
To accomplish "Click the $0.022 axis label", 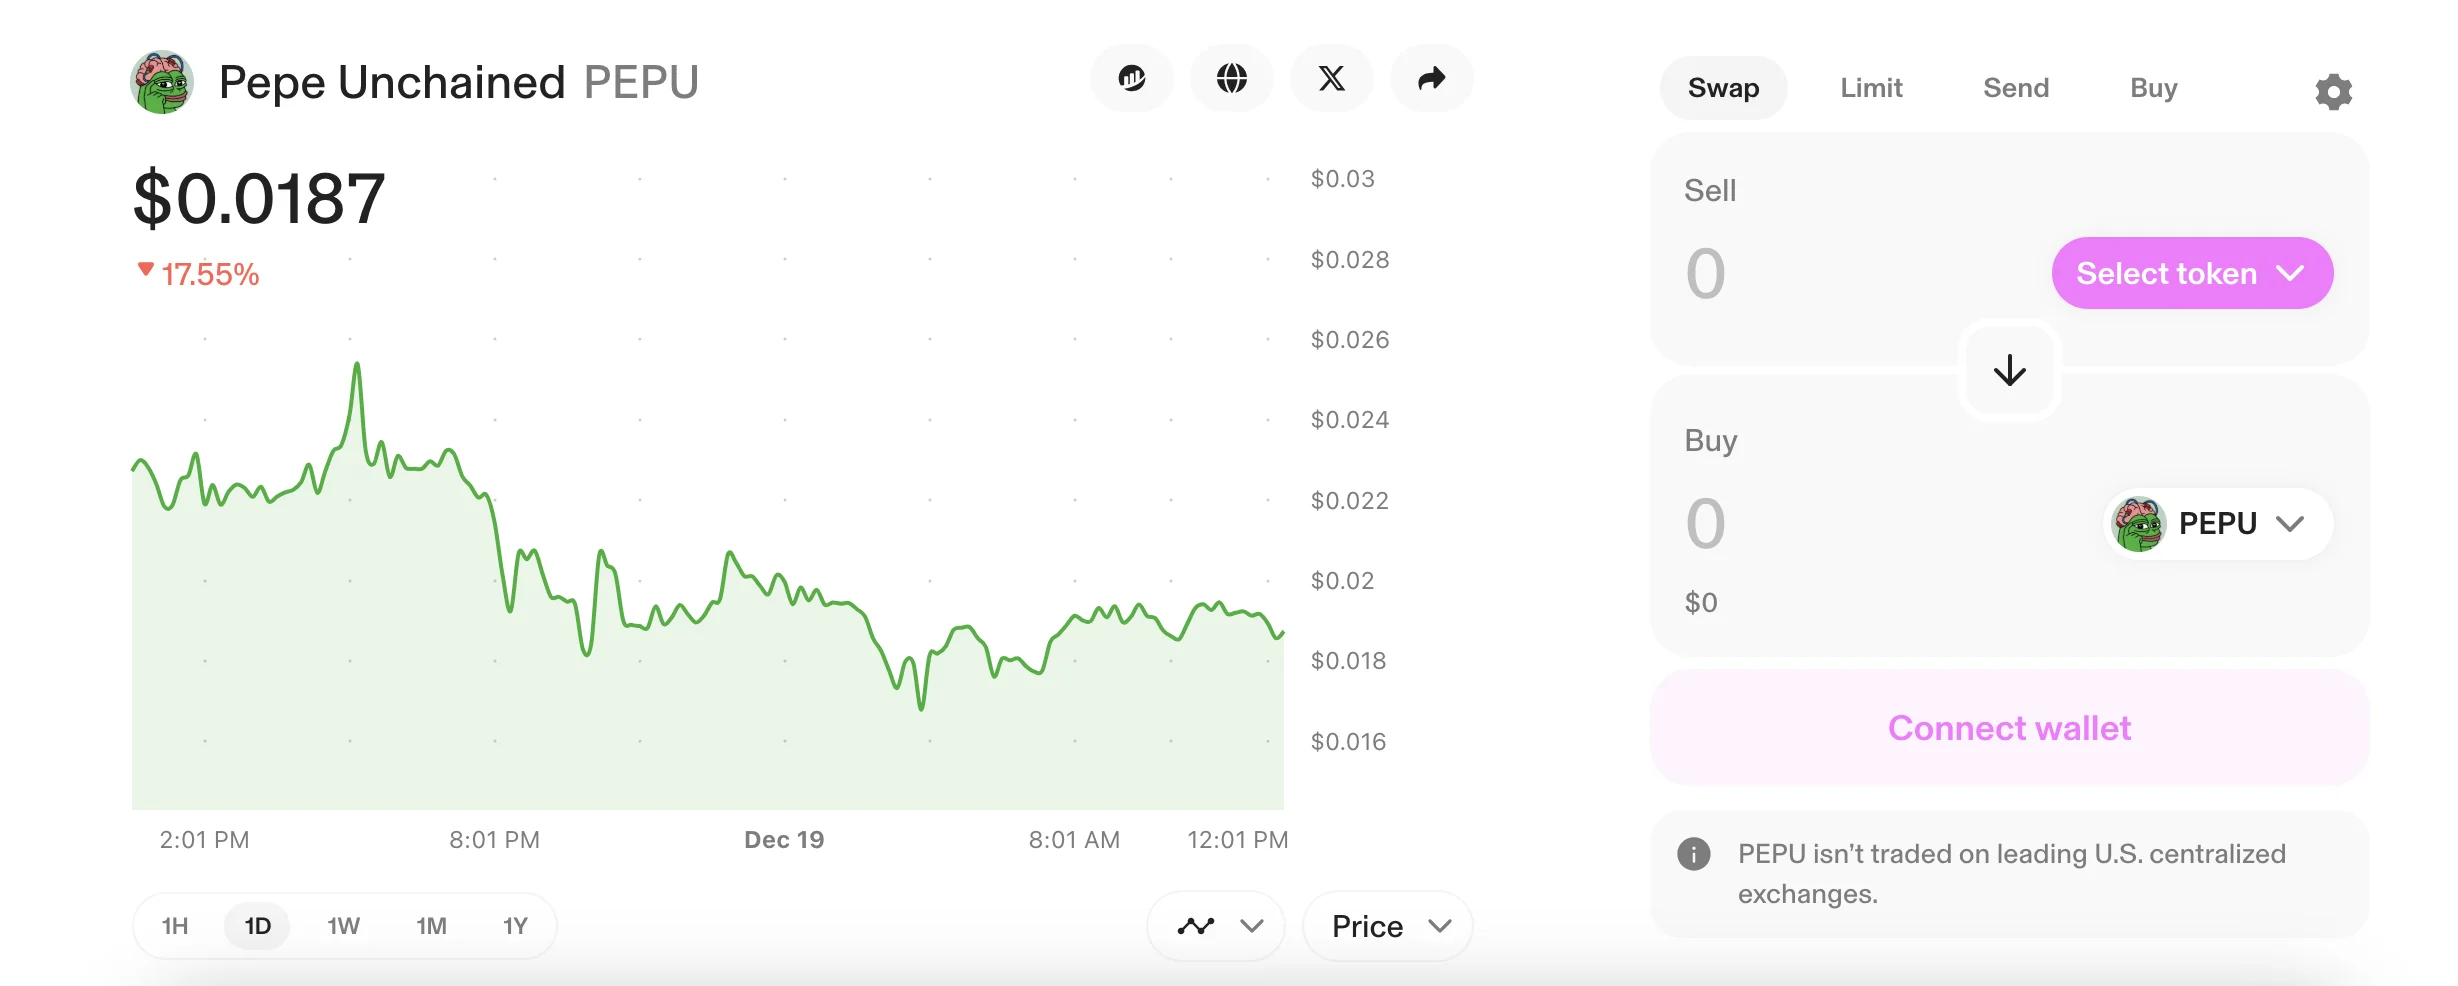I will (x=1350, y=501).
